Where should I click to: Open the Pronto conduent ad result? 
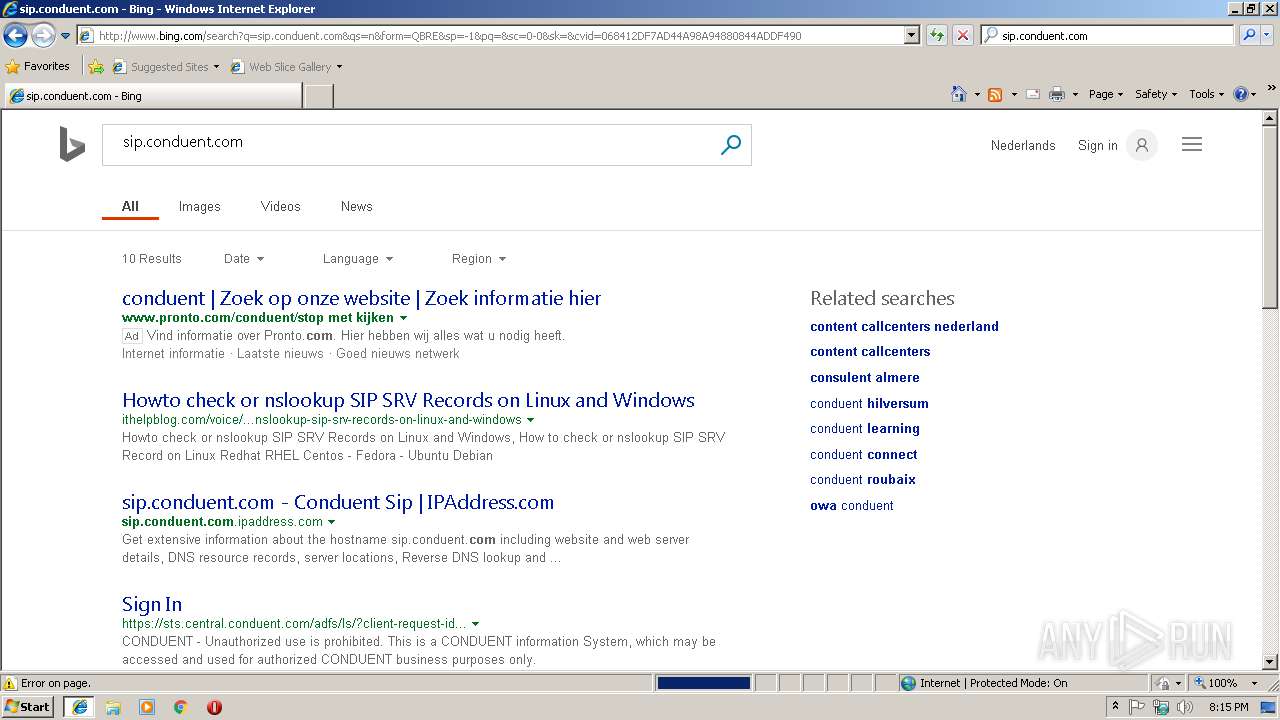pos(361,298)
